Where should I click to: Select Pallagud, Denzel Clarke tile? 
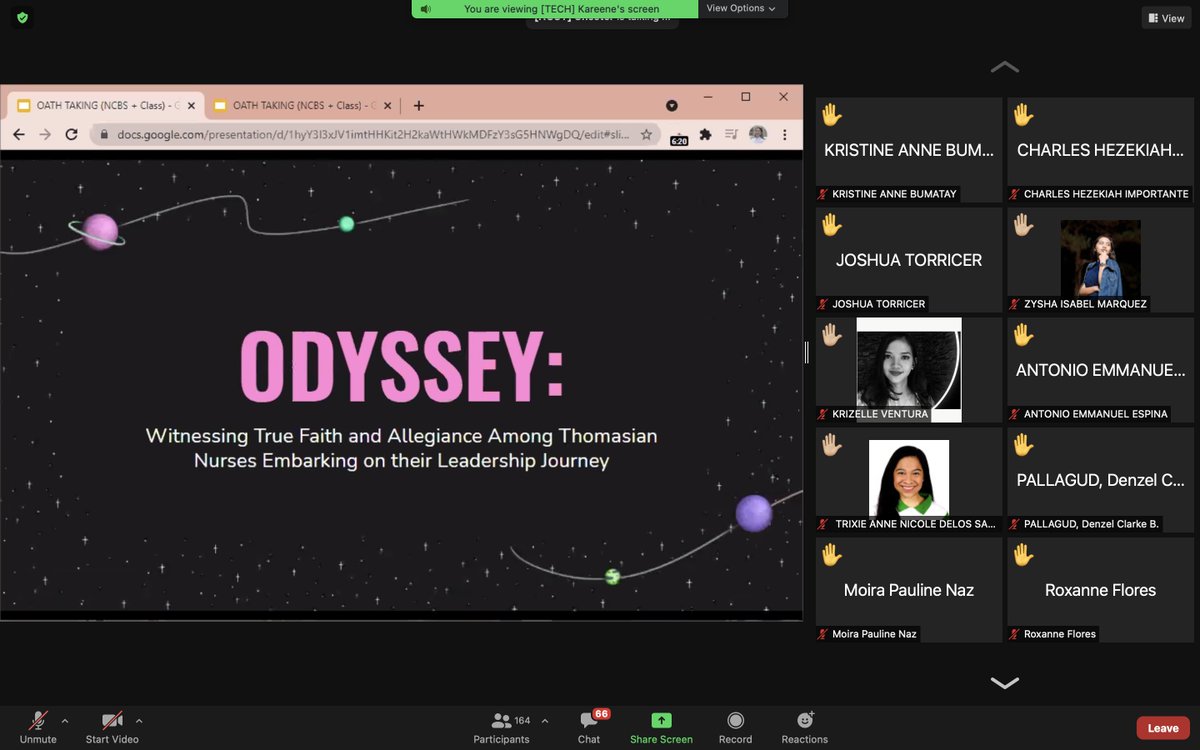click(x=1101, y=480)
